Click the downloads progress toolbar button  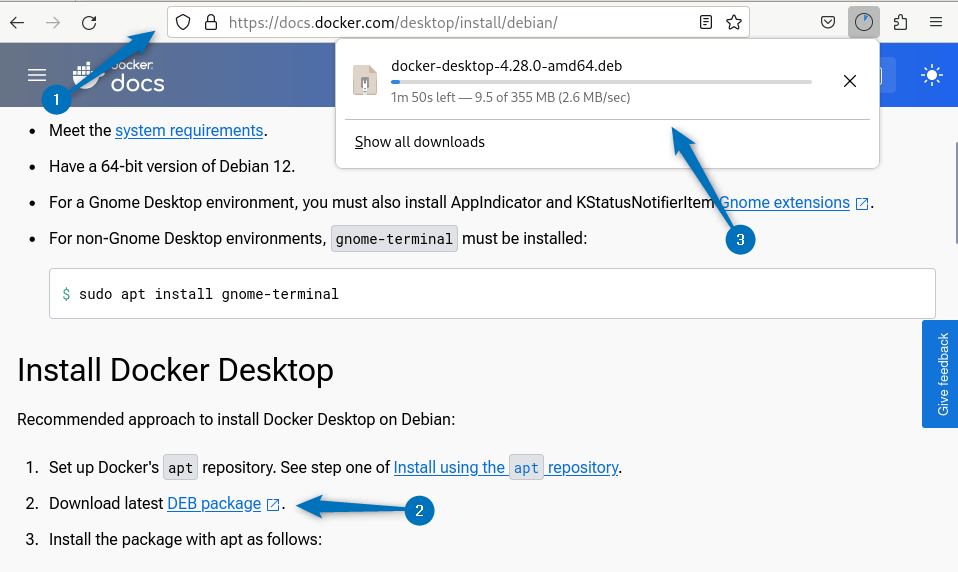(863, 22)
